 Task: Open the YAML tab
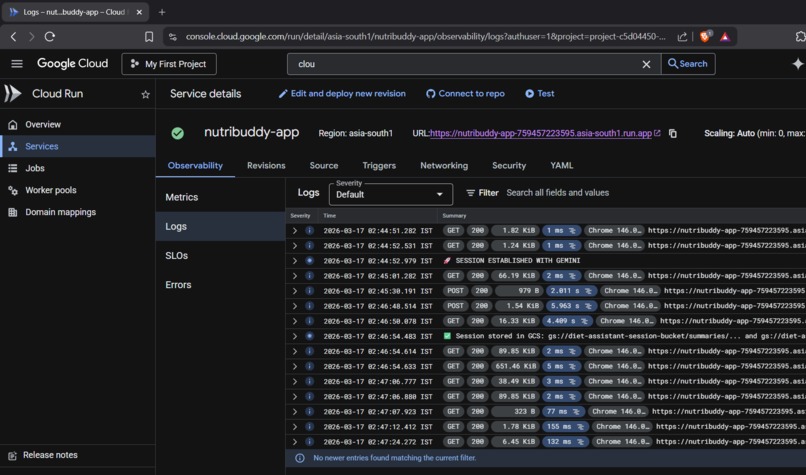pos(562,166)
